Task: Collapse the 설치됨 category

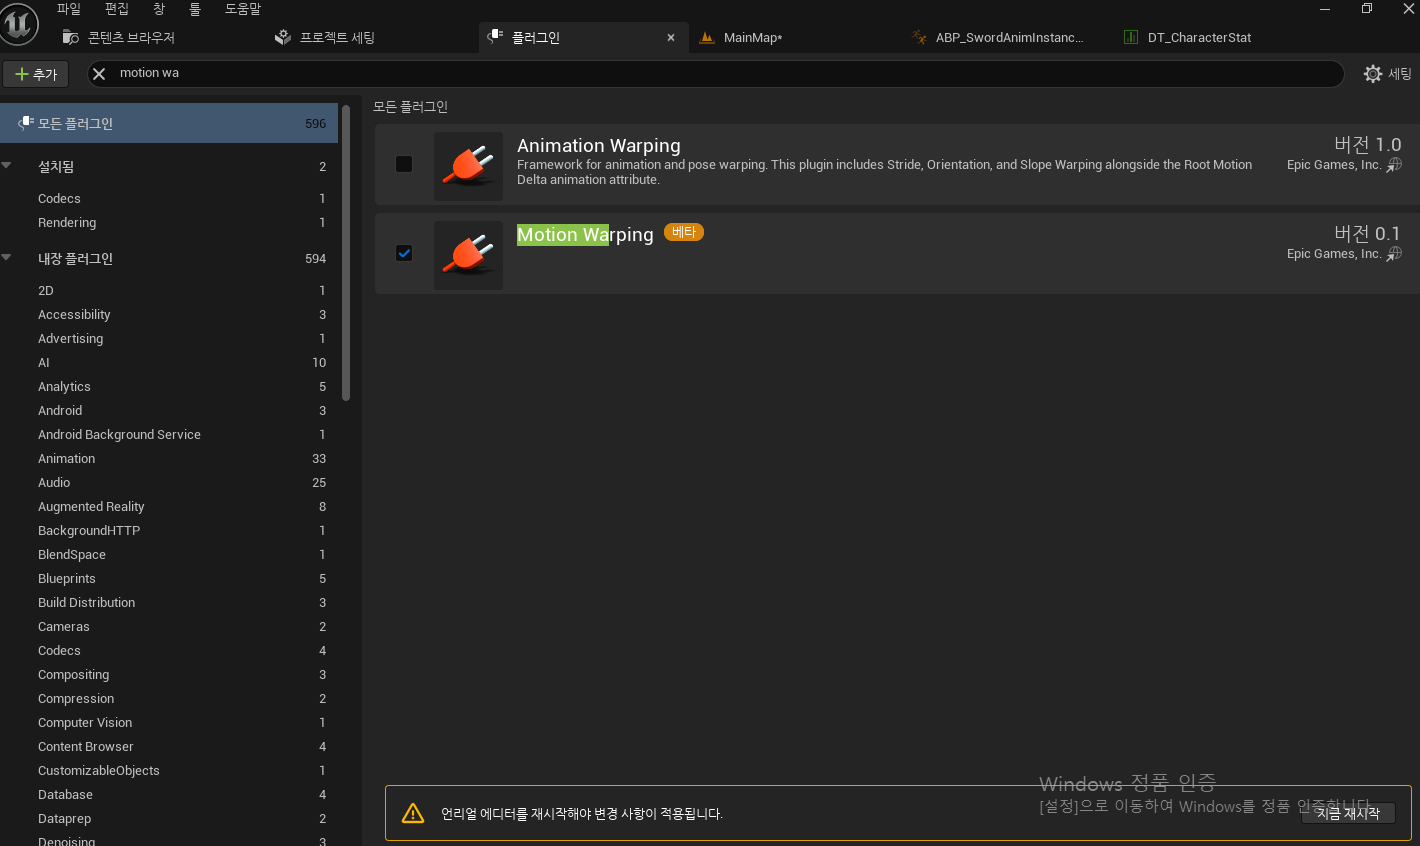Action: click(x=7, y=166)
